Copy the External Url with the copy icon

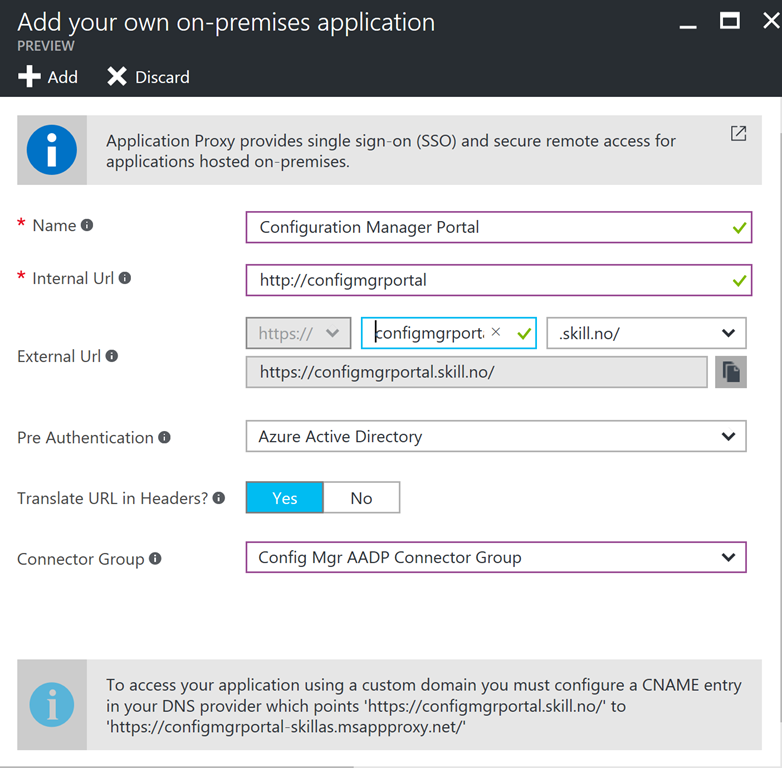731,372
